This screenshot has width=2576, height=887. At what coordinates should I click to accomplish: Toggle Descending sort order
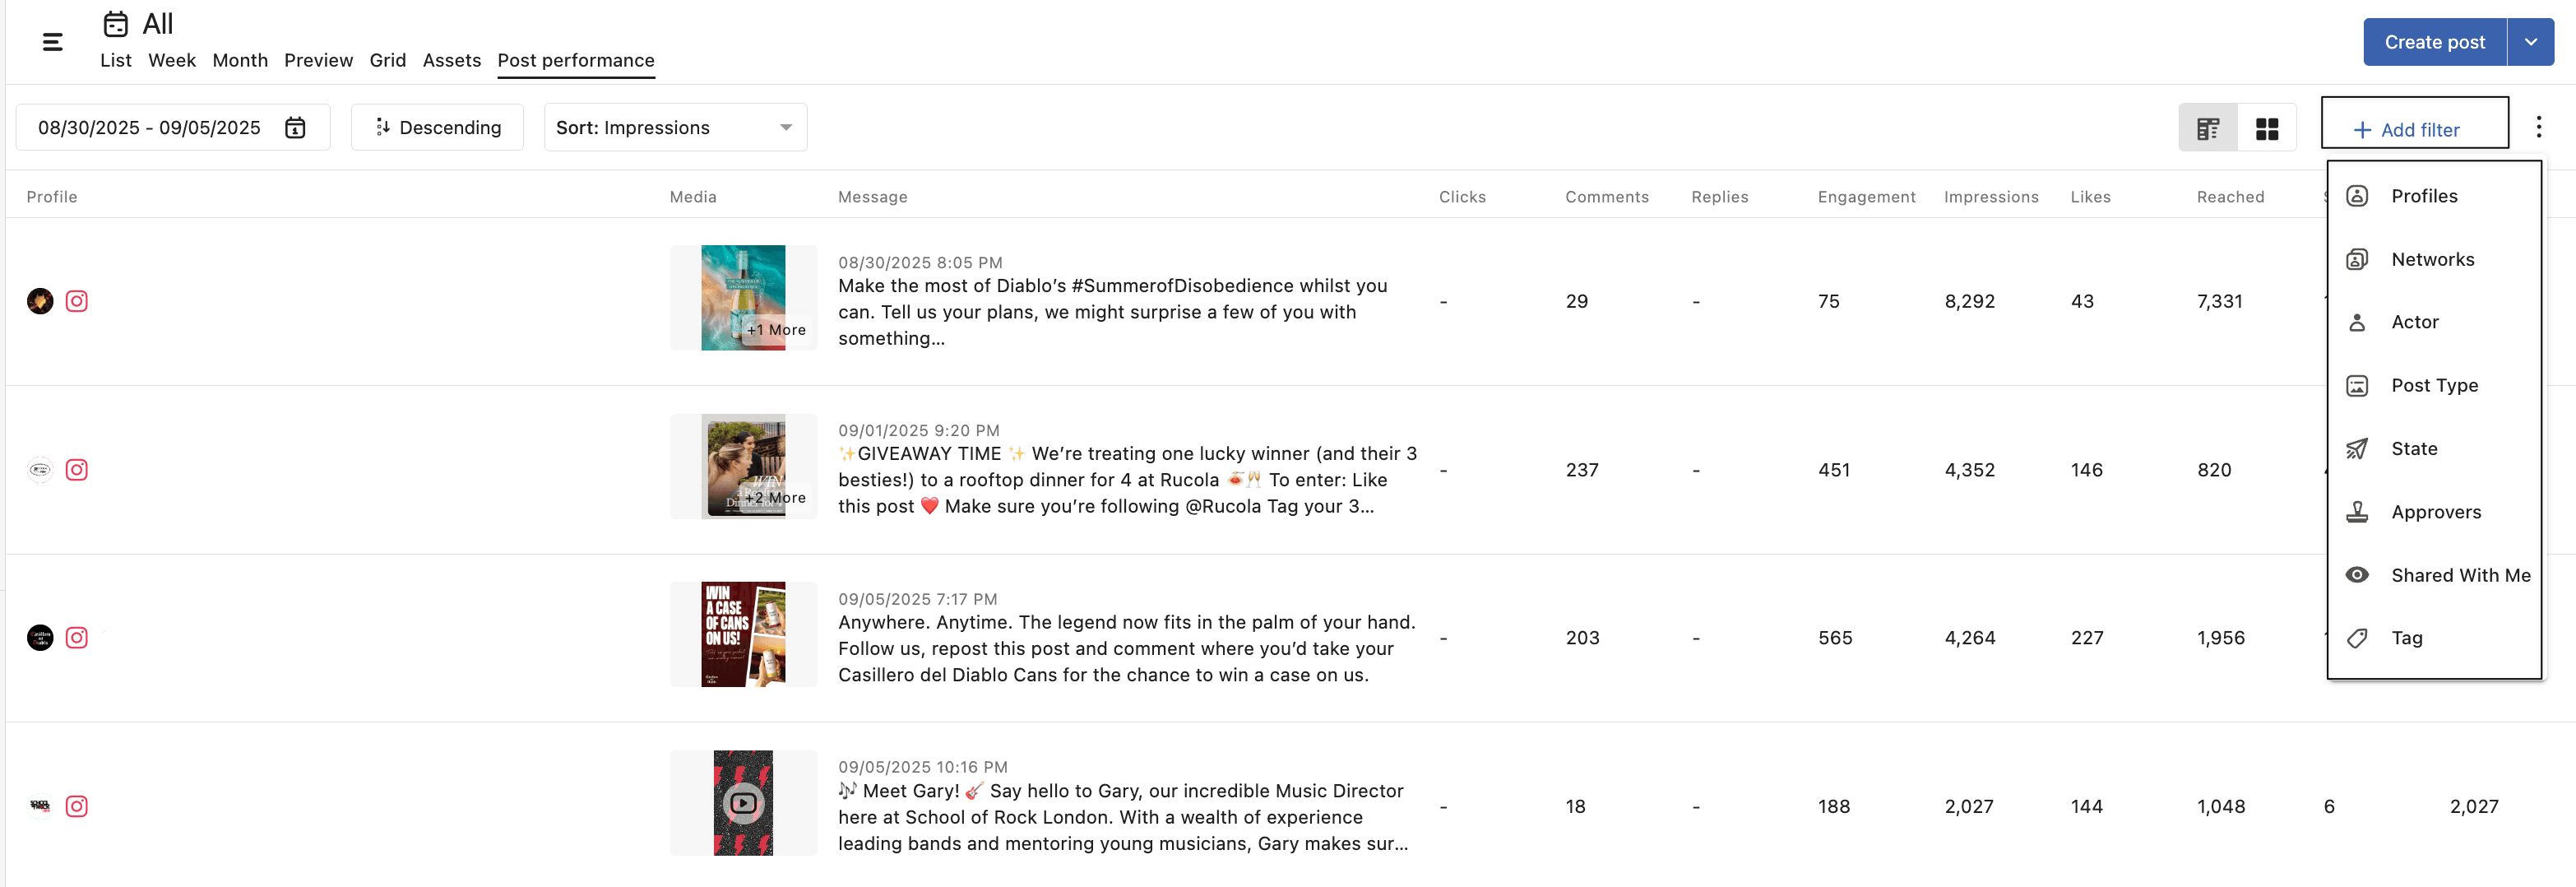point(437,128)
